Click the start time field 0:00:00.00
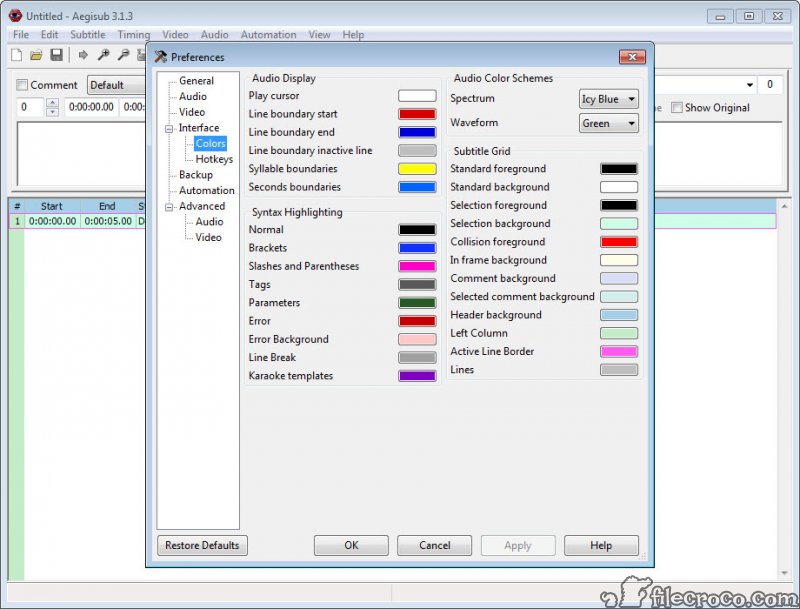 coord(91,107)
